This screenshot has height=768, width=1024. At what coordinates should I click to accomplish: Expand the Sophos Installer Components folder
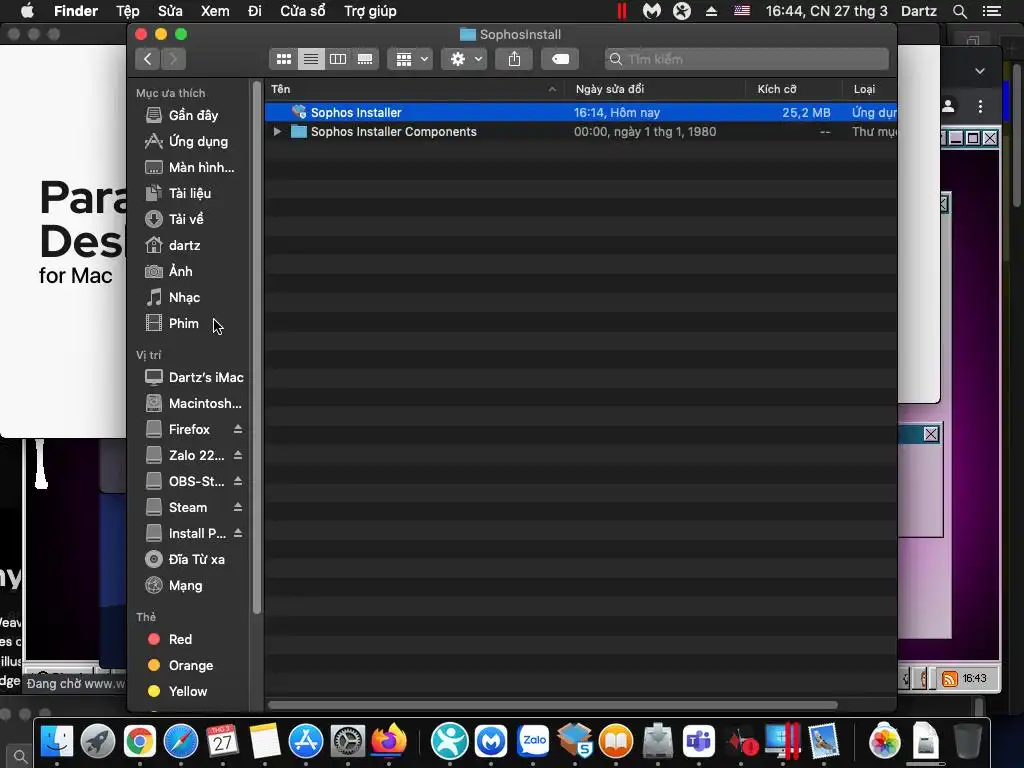click(x=277, y=132)
